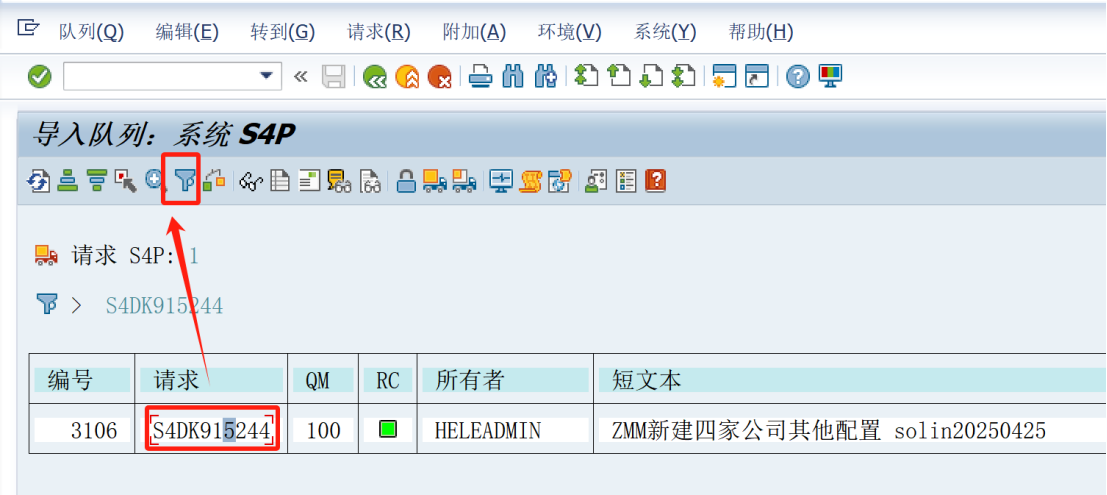This screenshot has width=1107, height=495.
Task: Click the Import All Requests truck icon
Action: [435, 181]
